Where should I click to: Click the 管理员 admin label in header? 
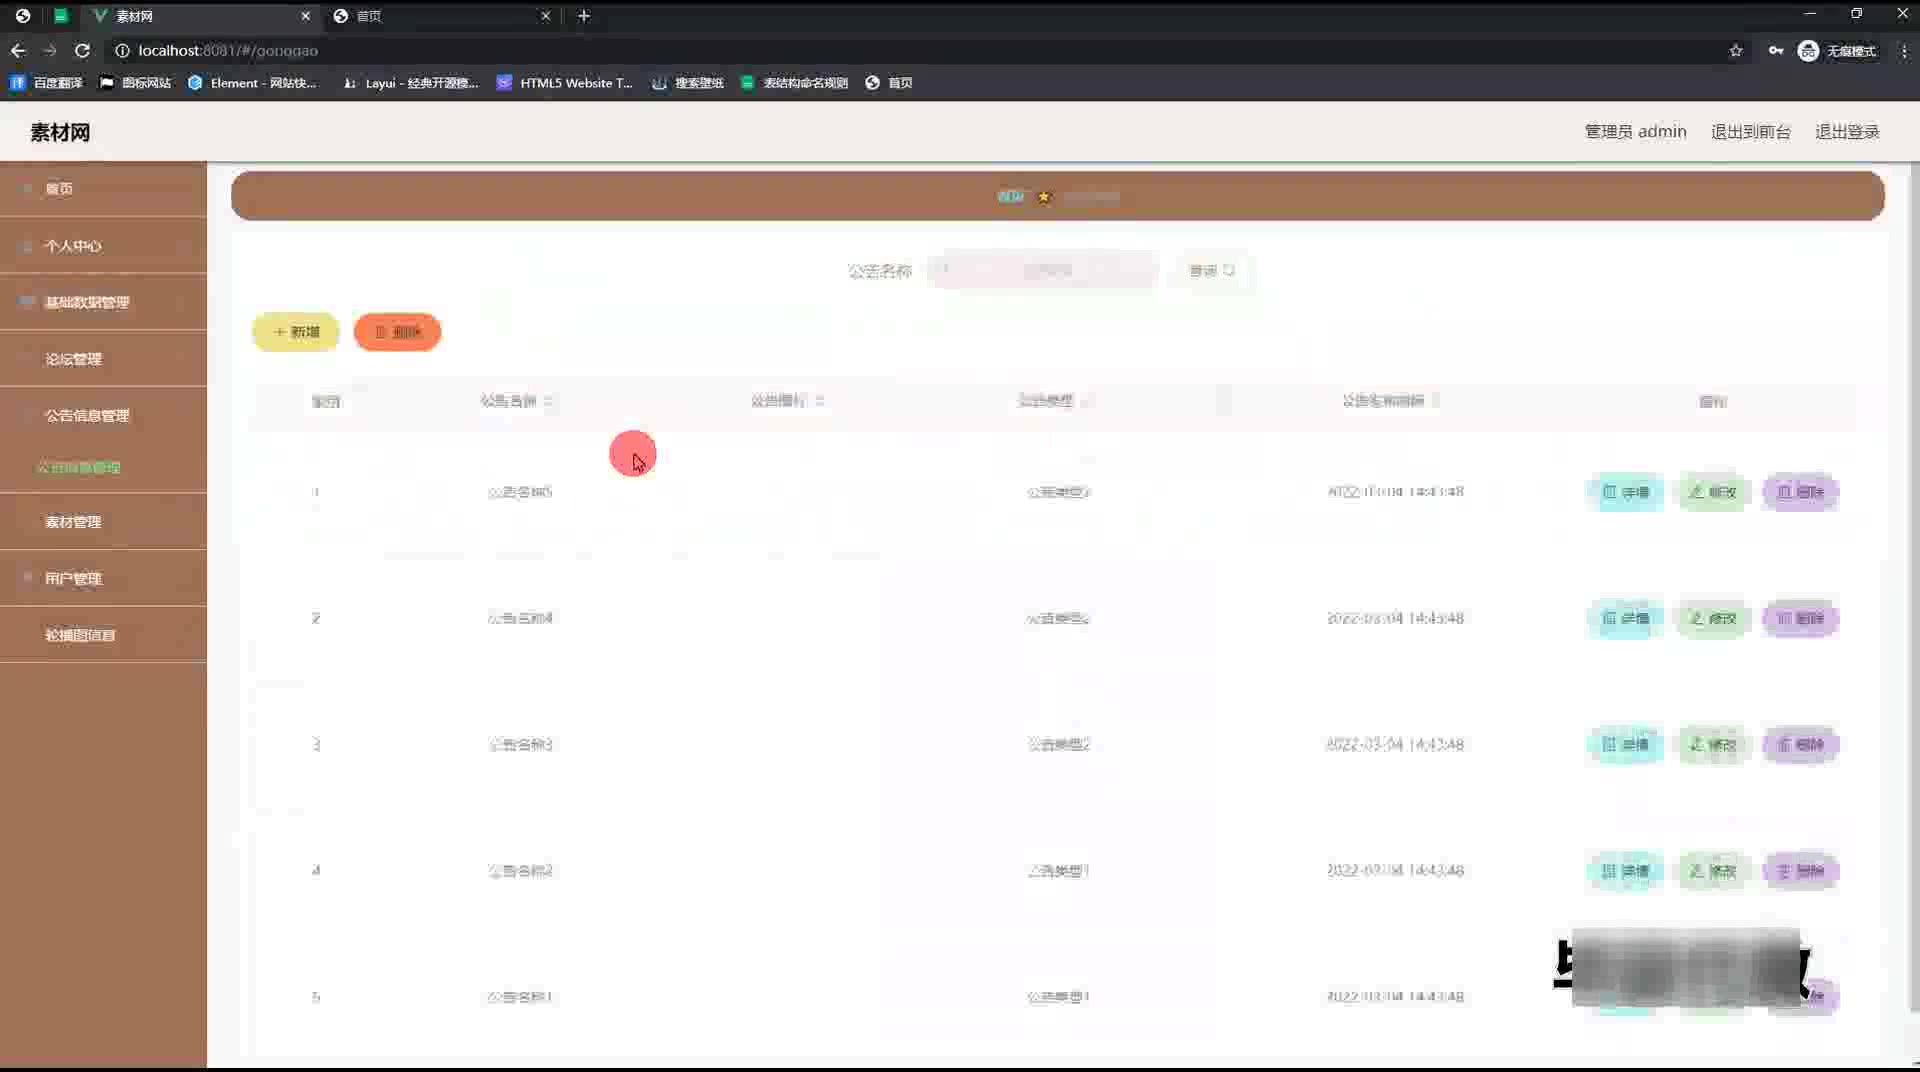[x=1635, y=132]
